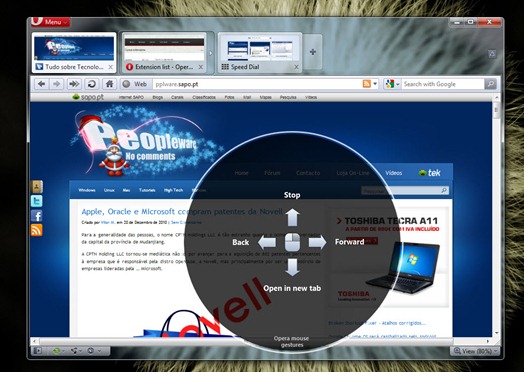Go to the home page icon
The height and width of the screenshot is (372, 524).
(x=109, y=84)
